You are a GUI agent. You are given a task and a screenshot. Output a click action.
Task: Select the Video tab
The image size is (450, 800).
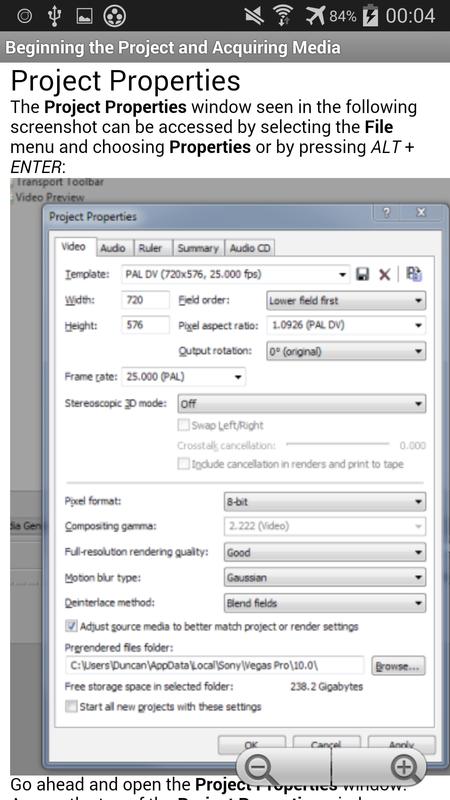pos(74,247)
